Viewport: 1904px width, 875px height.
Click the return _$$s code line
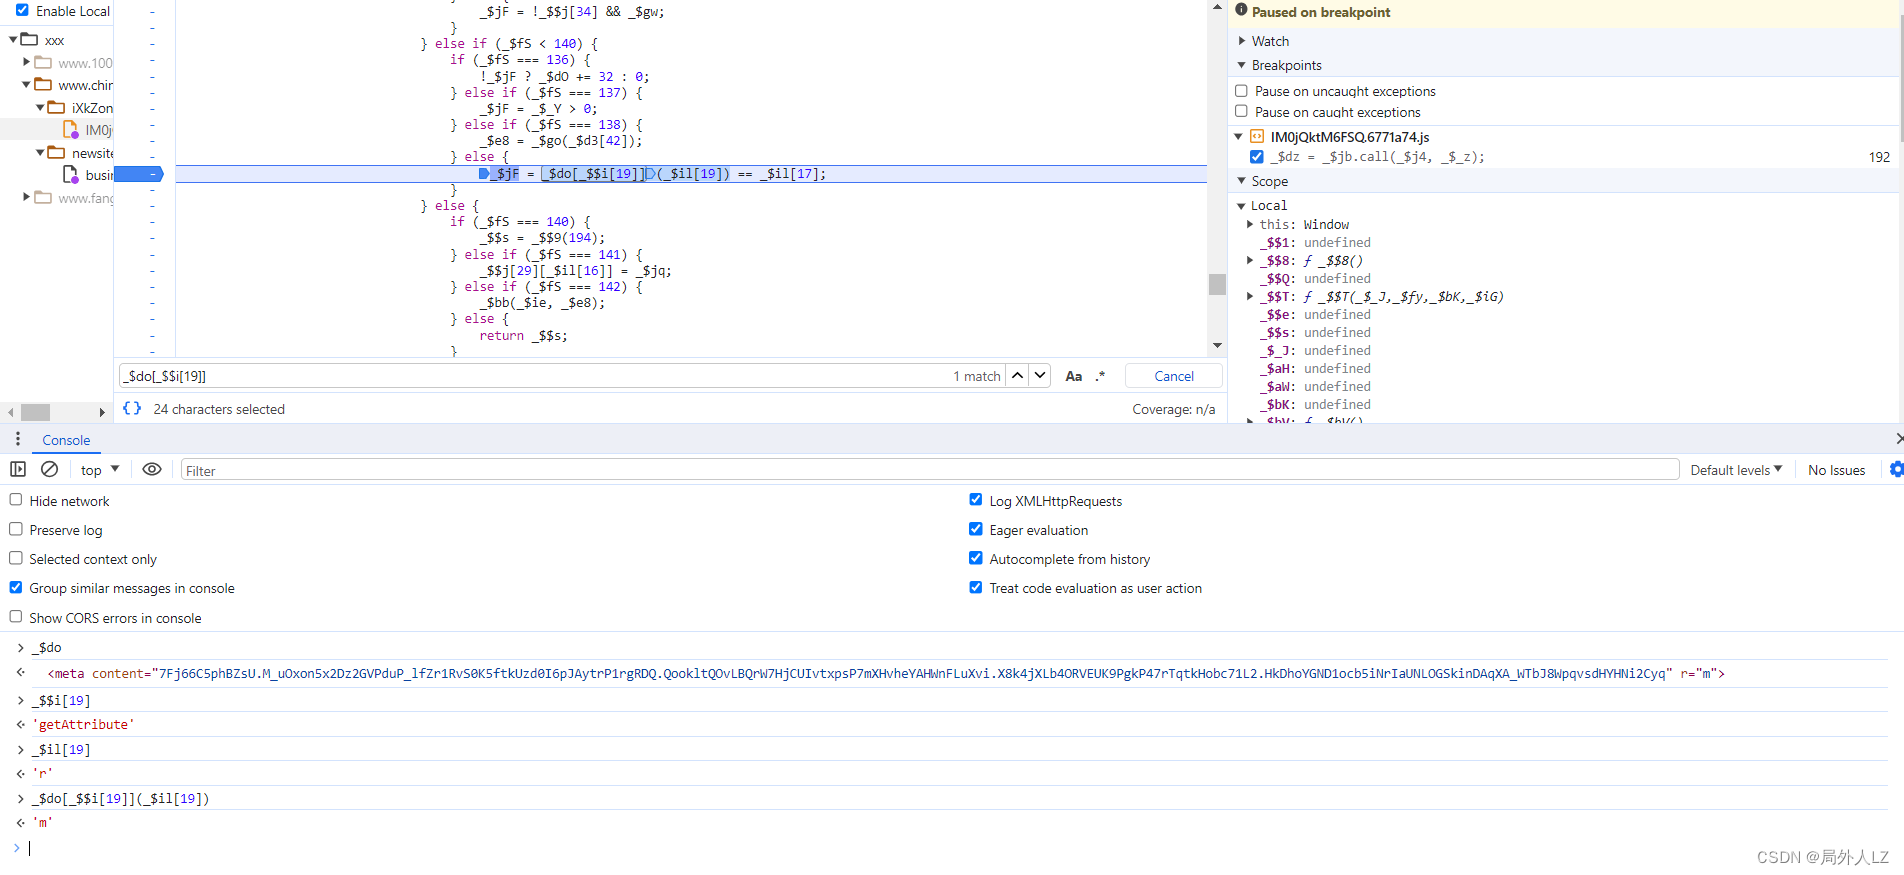(x=523, y=335)
